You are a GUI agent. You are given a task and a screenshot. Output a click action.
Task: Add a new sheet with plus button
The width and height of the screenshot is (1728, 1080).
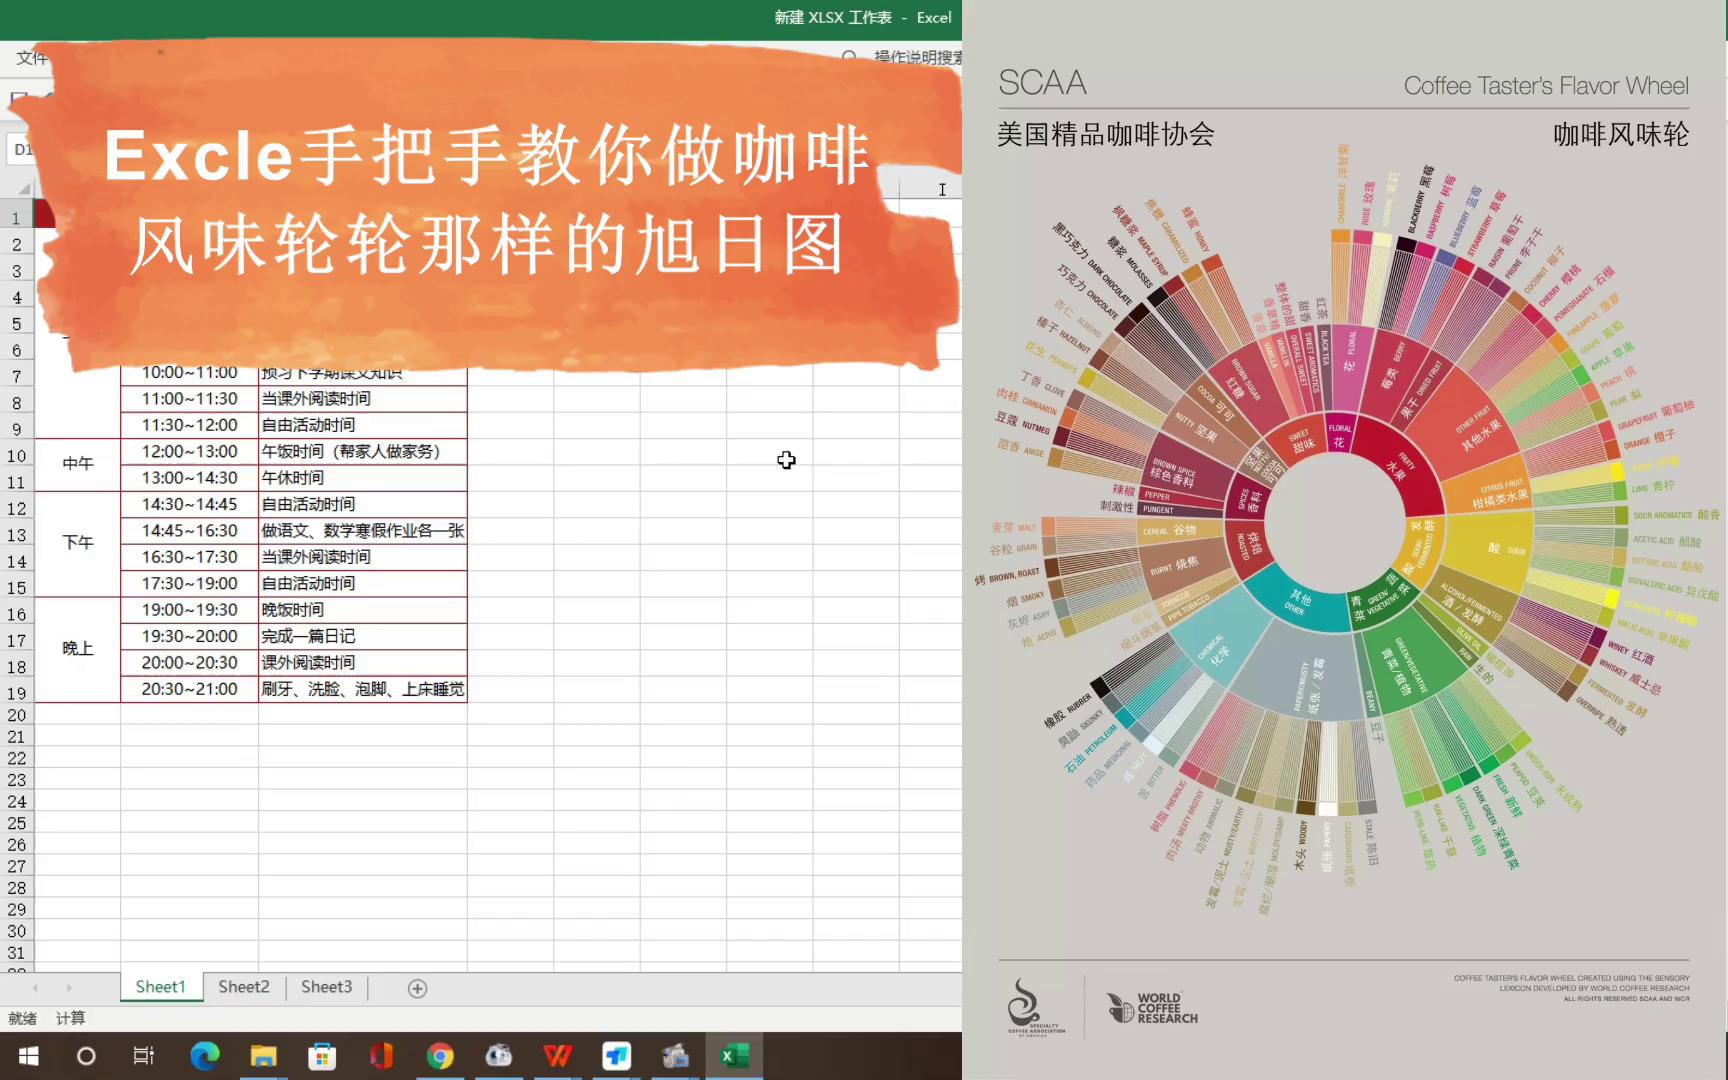(x=418, y=988)
